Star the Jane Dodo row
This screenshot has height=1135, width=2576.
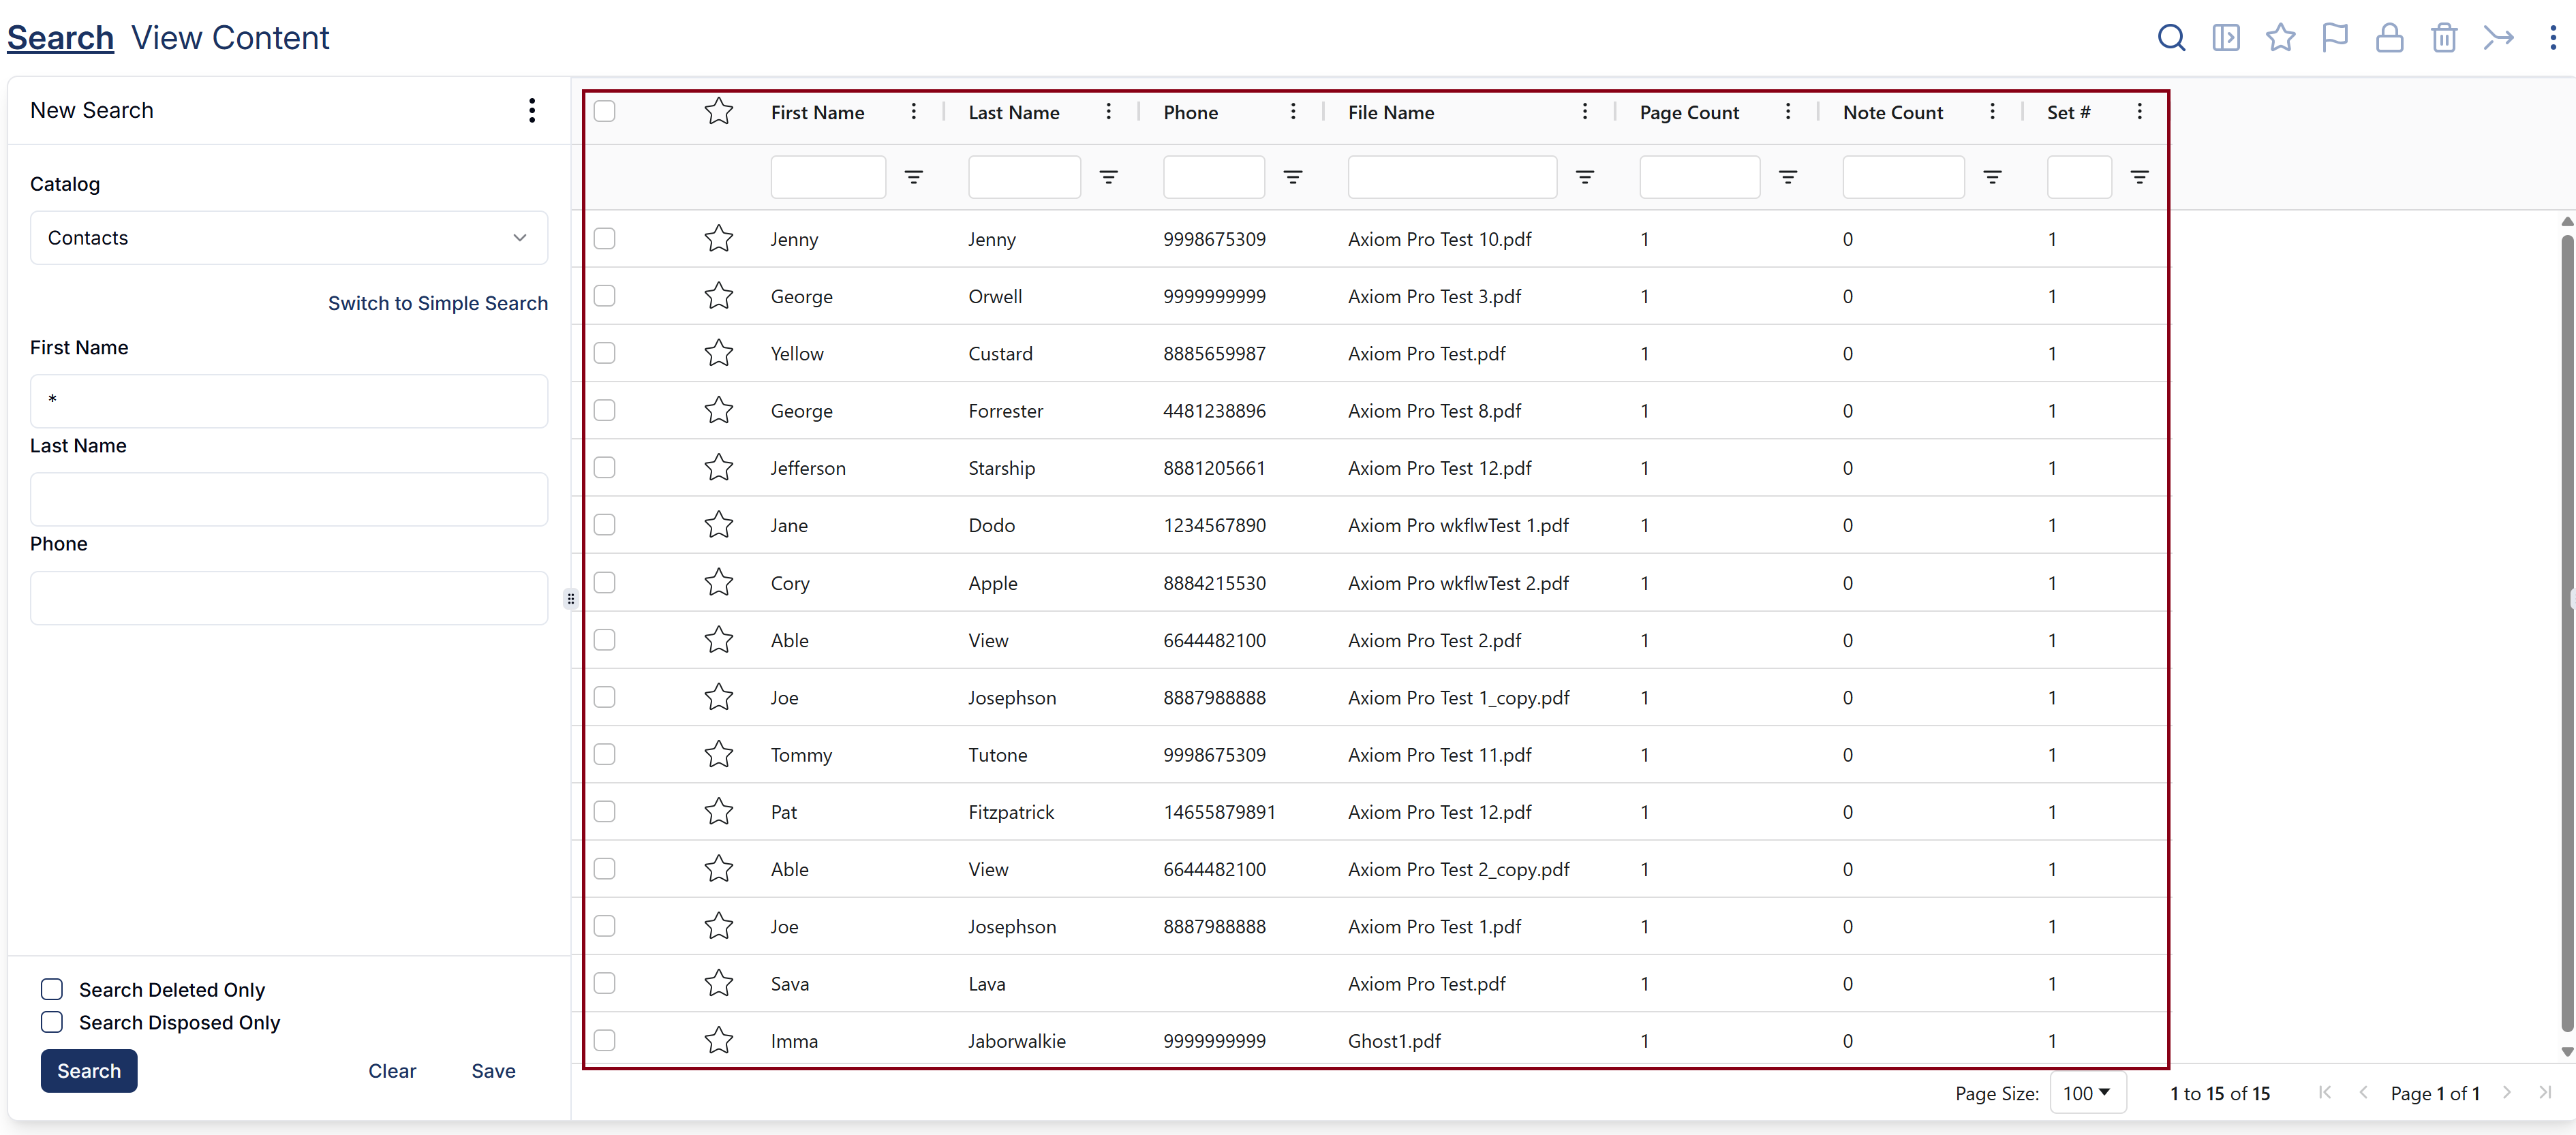[x=719, y=525]
